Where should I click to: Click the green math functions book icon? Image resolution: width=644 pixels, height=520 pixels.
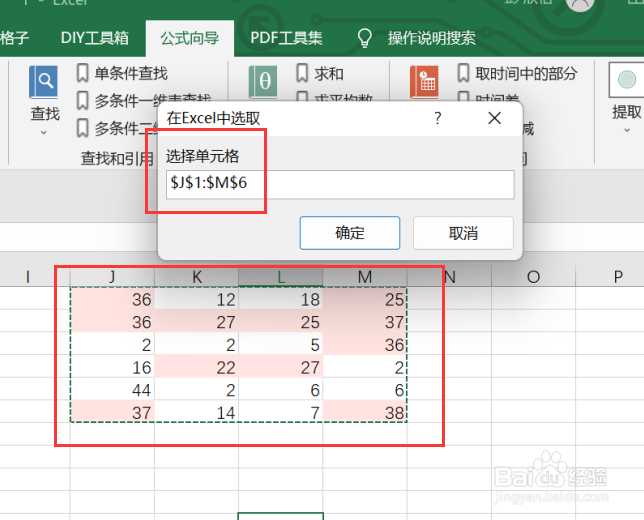pos(263,83)
